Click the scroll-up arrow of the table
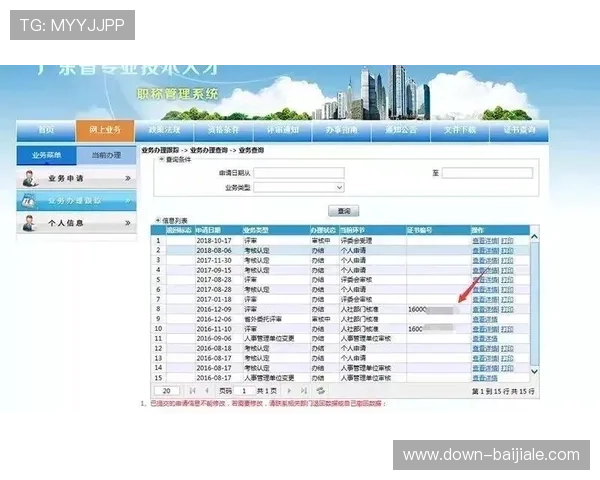600x480 pixels. click(535, 237)
